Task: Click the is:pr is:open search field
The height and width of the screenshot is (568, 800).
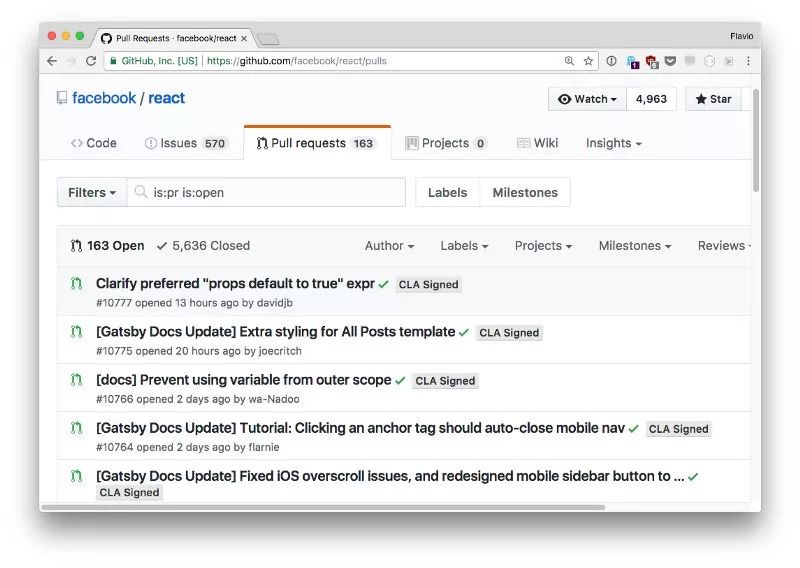Action: click(270, 193)
